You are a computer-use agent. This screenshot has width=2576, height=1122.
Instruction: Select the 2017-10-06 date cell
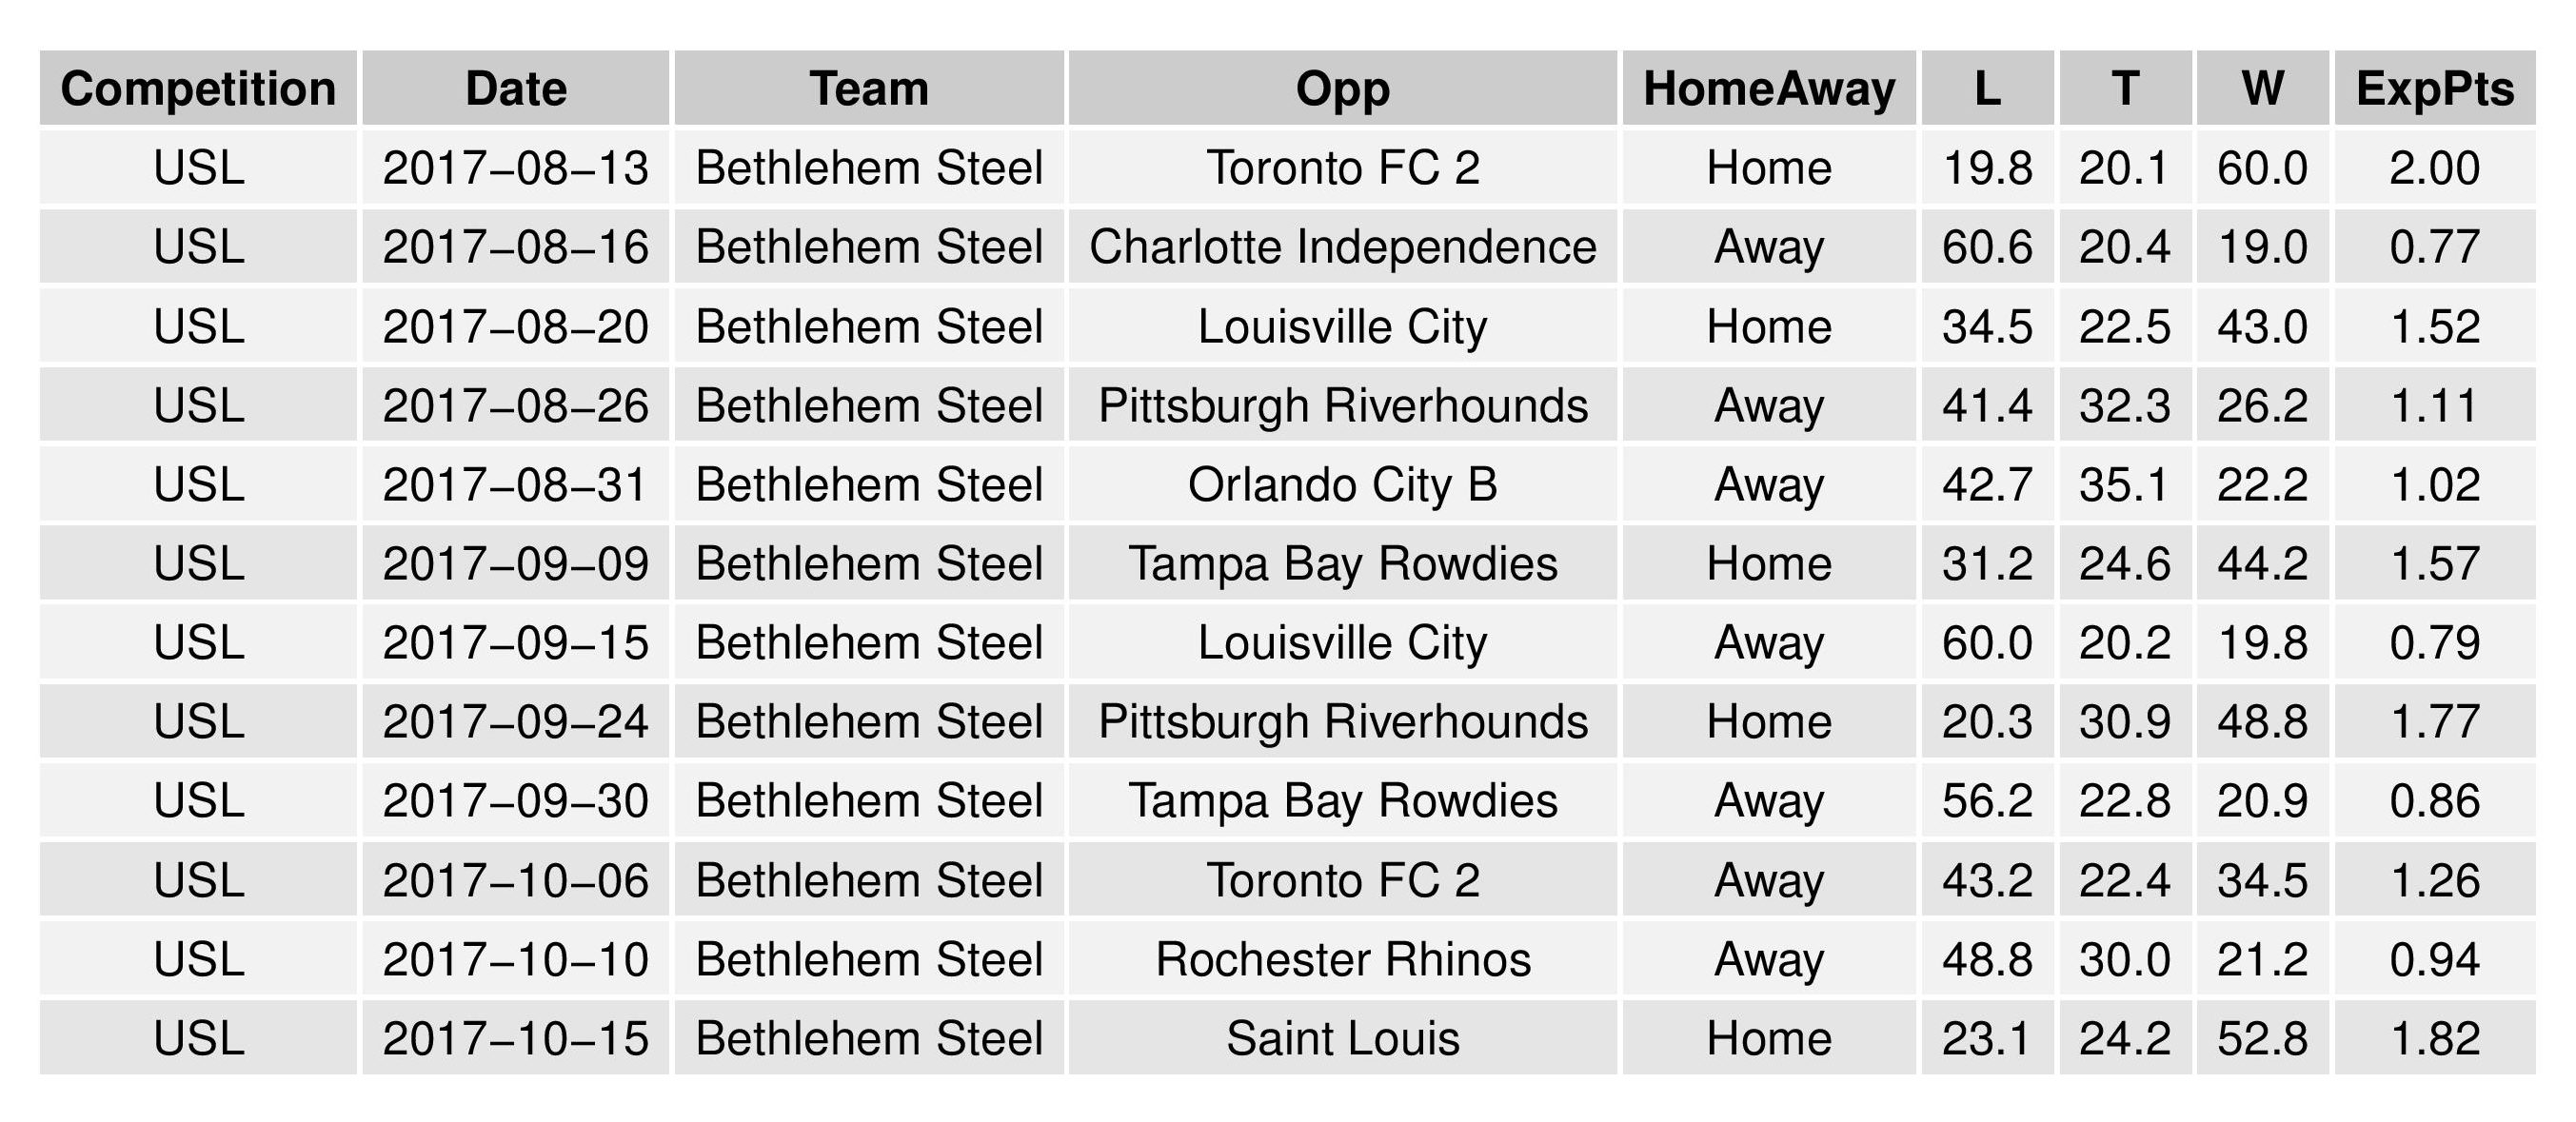(x=515, y=881)
